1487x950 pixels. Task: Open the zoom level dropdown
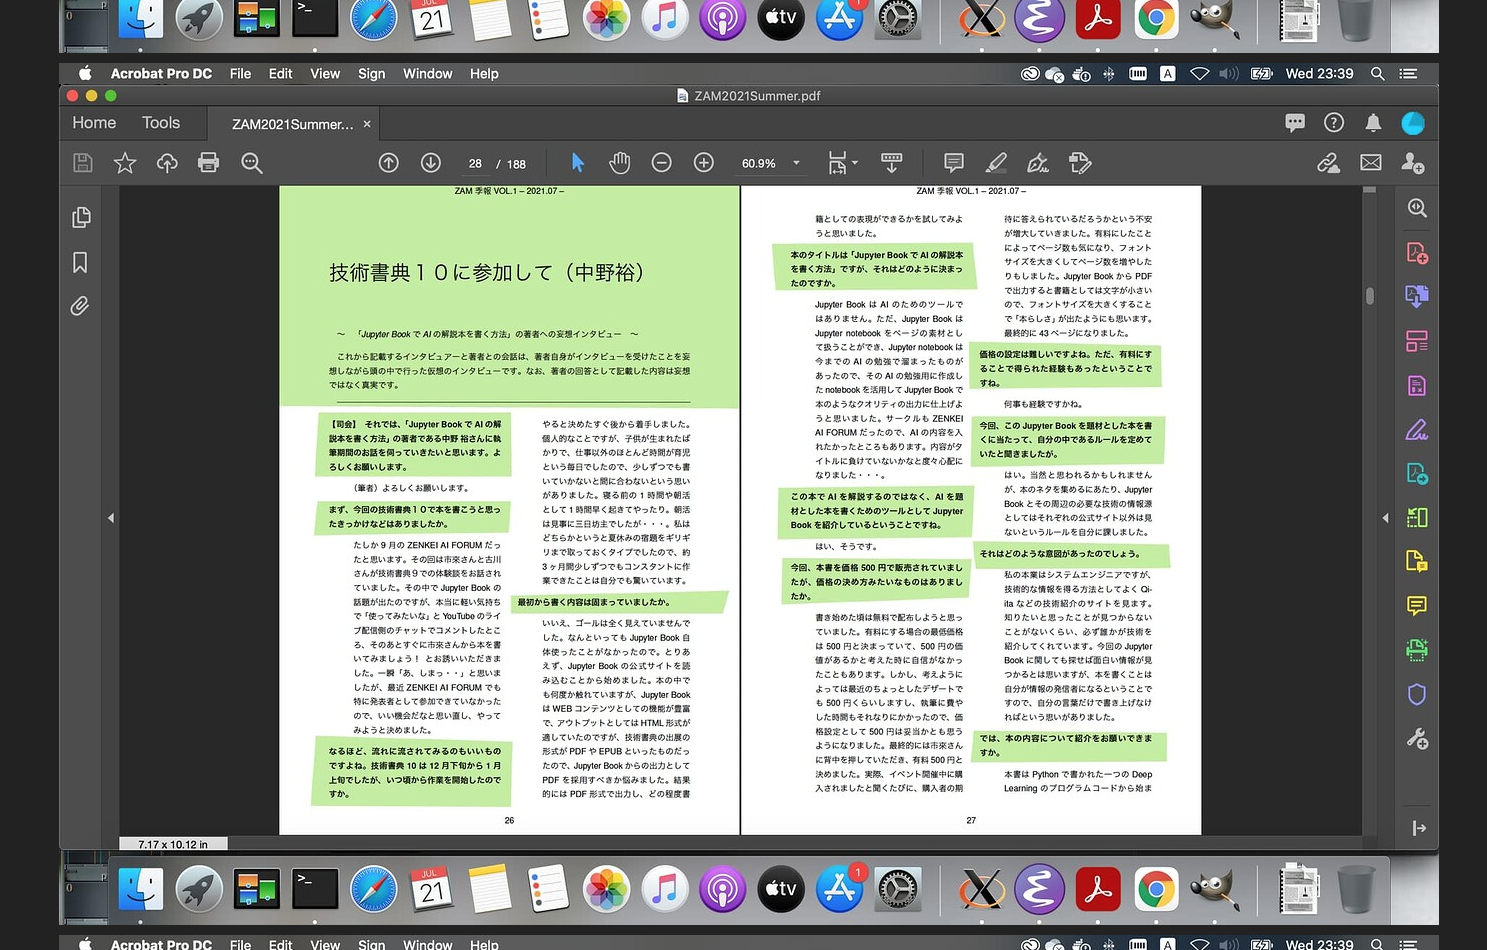pos(796,163)
